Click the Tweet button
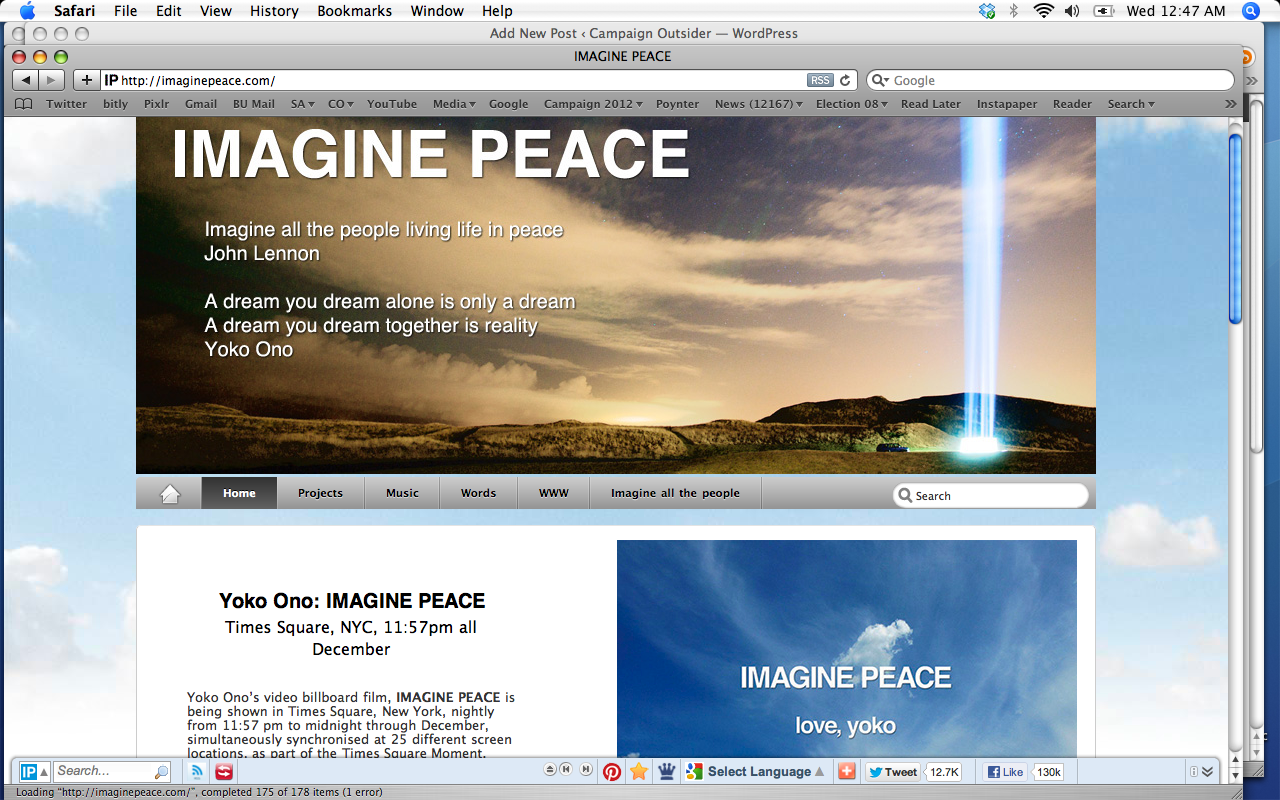Image resolution: width=1280 pixels, height=800 pixels. (x=892, y=771)
